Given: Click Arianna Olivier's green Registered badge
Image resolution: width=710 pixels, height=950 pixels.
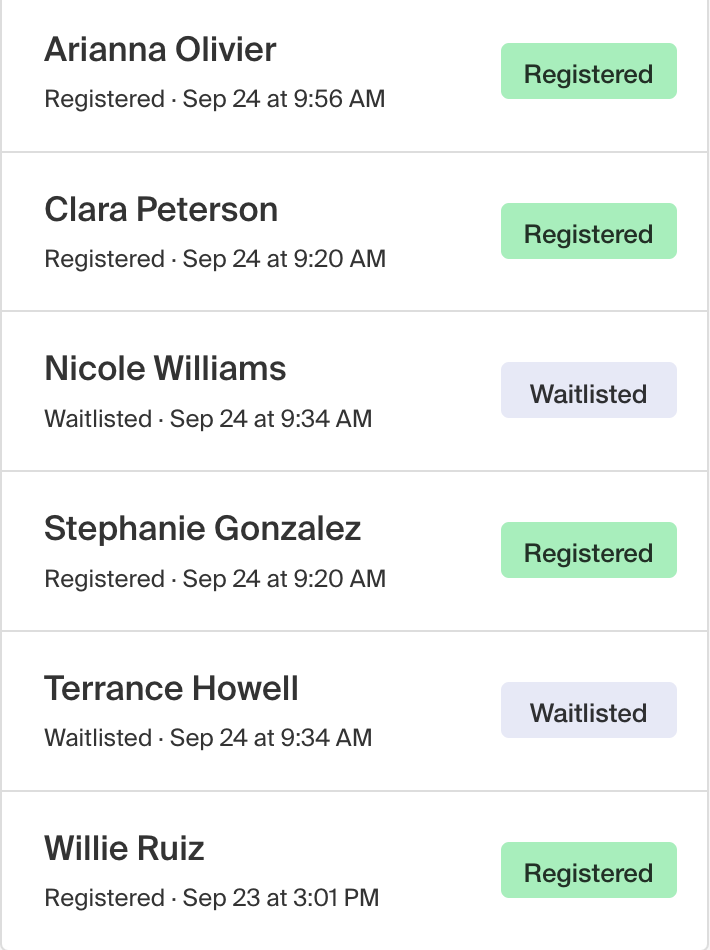Looking at the screenshot, I should 589,71.
